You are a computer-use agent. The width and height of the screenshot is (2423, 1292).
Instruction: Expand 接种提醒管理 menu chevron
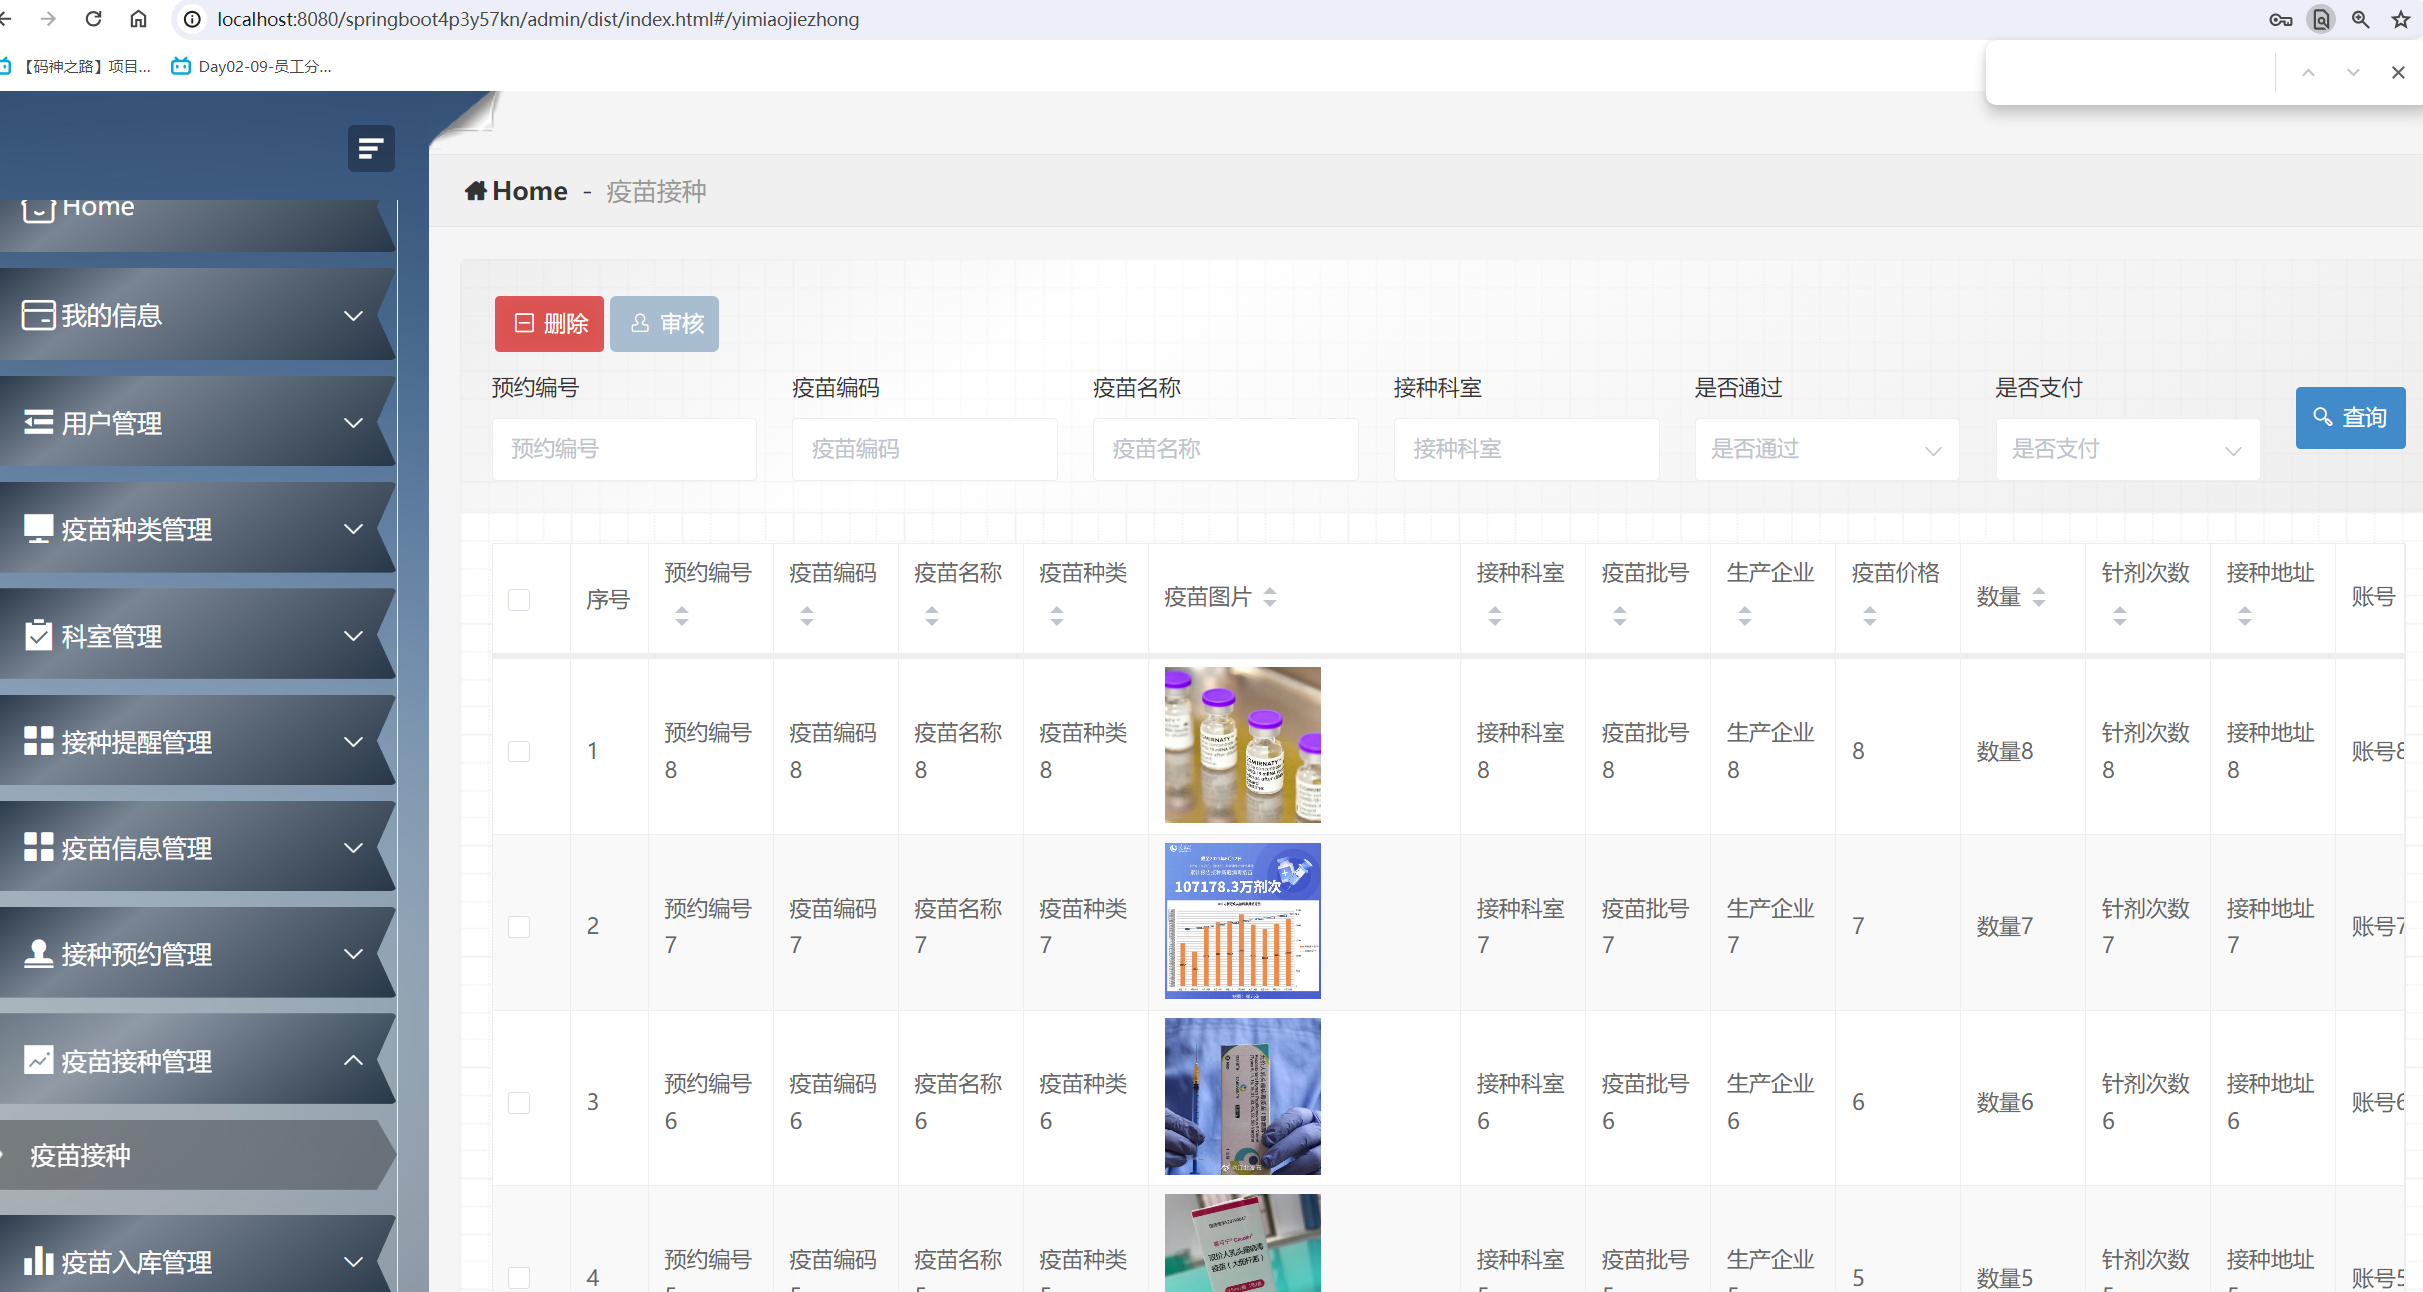353,741
